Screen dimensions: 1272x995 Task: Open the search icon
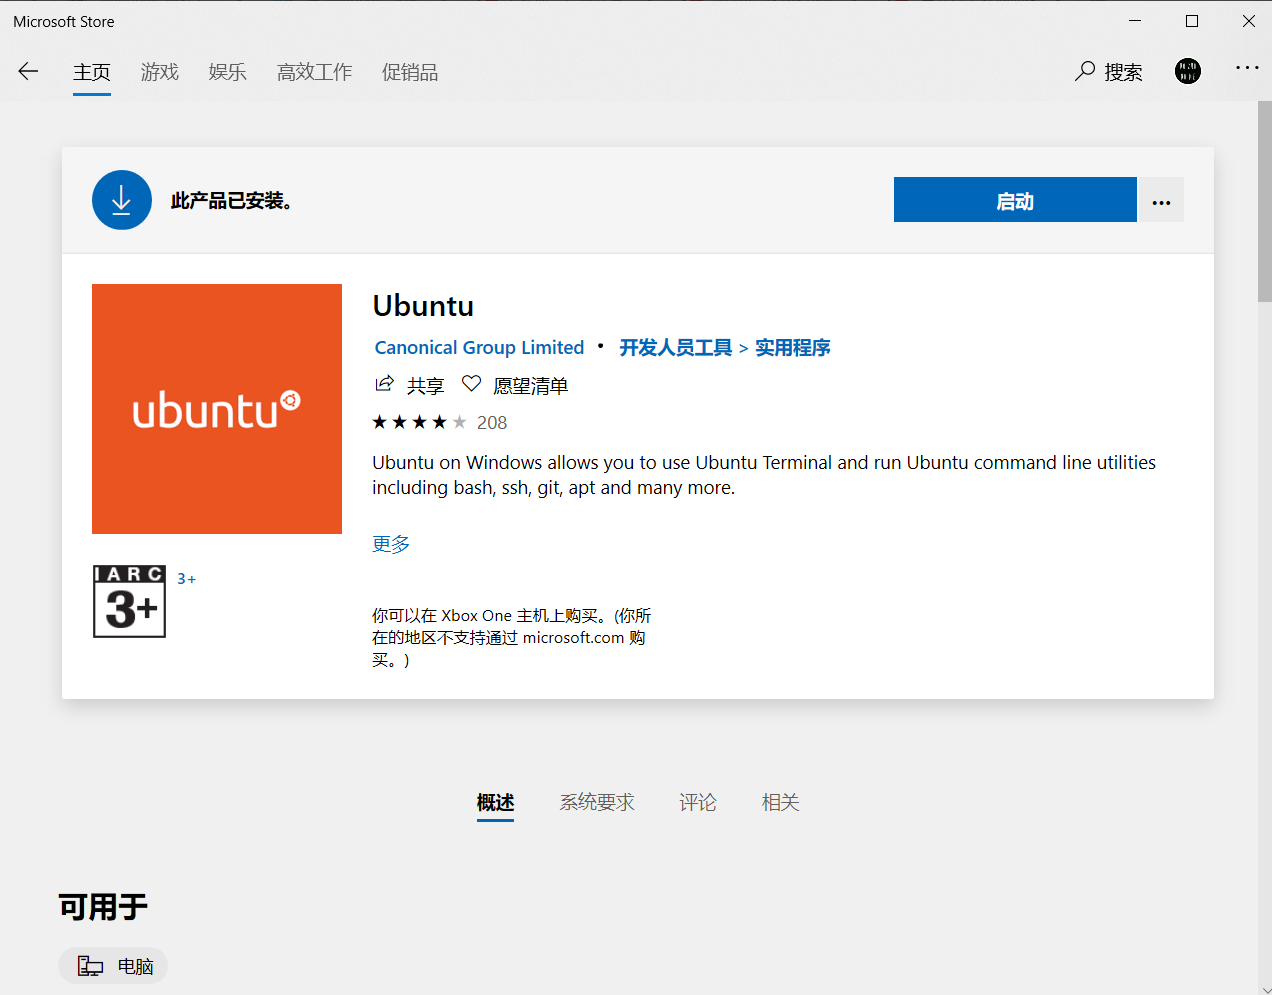[1085, 72]
